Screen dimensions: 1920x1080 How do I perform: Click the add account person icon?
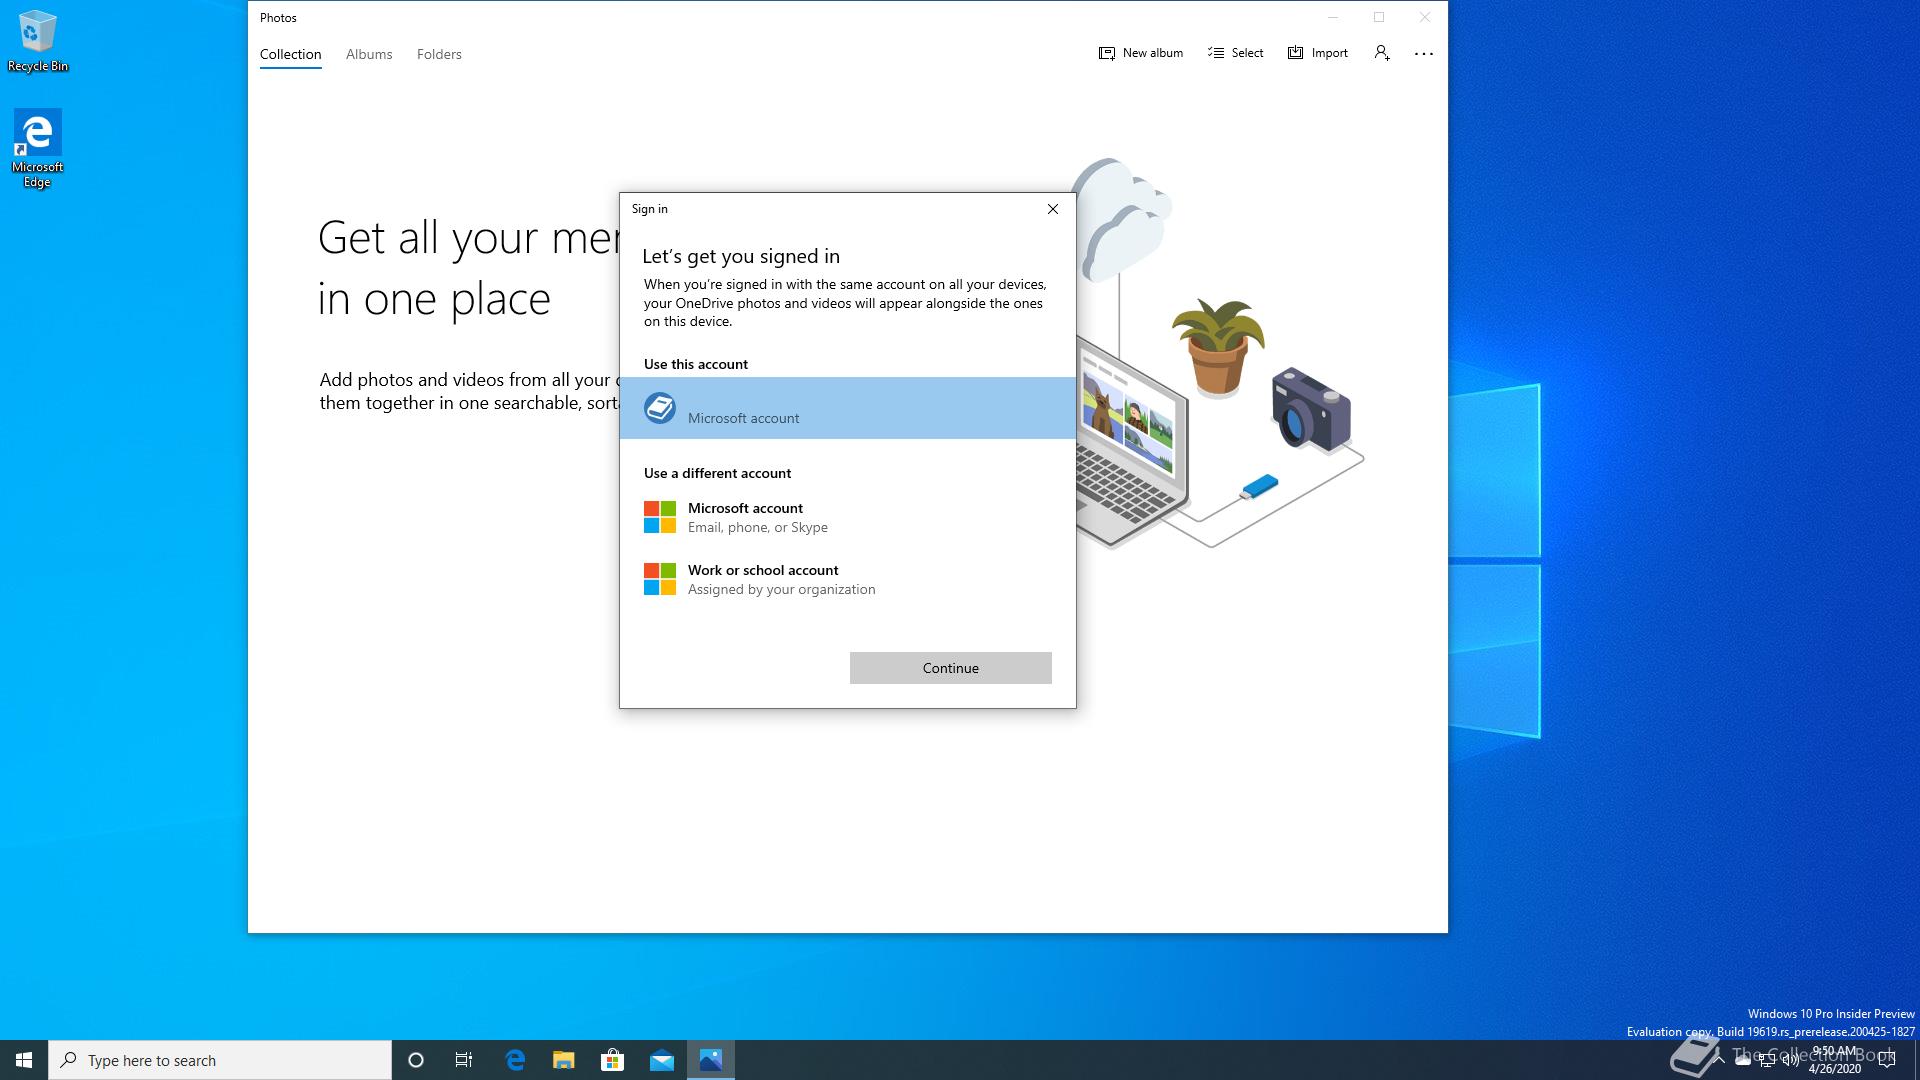click(1382, 53)
